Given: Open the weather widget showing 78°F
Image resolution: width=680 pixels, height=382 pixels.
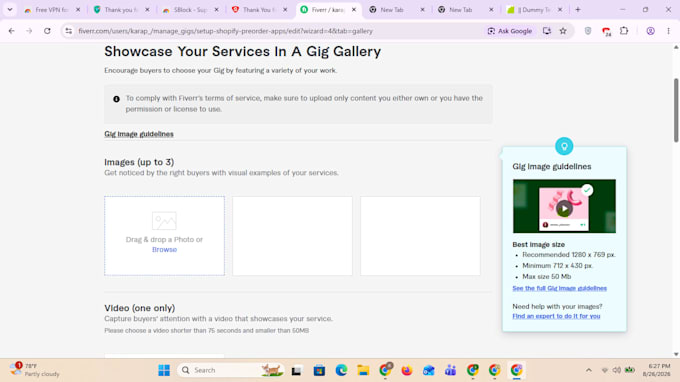Looking at the screenshot, I should 36,370.
